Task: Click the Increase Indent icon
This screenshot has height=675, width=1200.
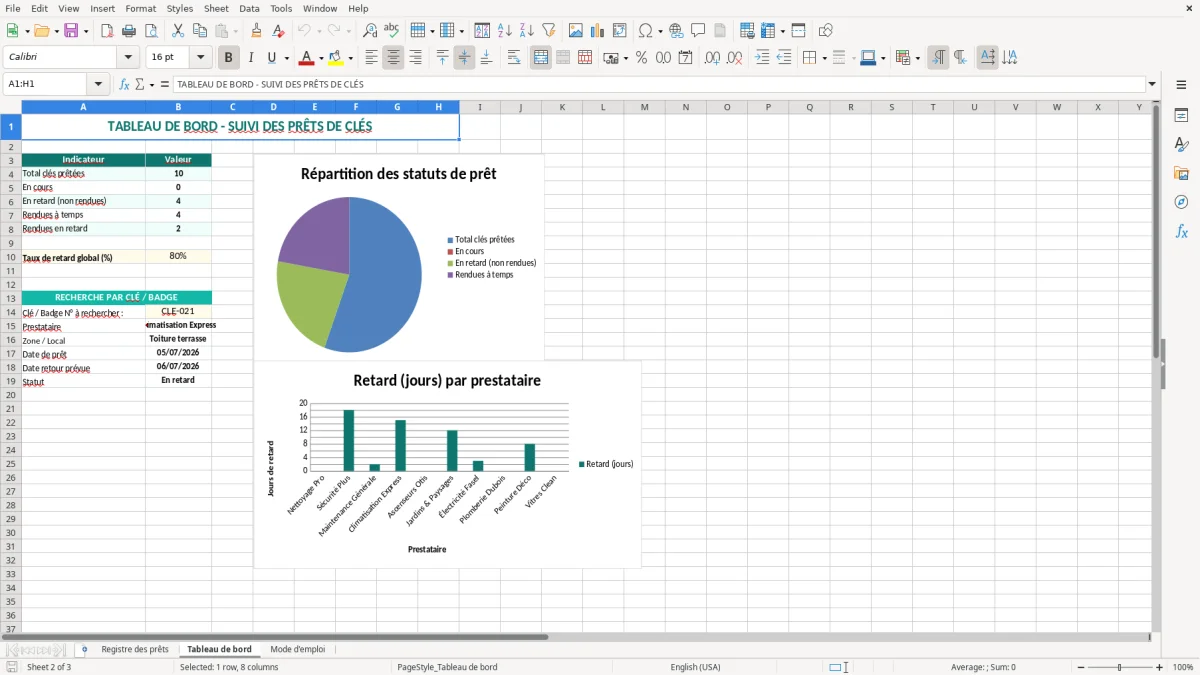Action: point(762,58)
